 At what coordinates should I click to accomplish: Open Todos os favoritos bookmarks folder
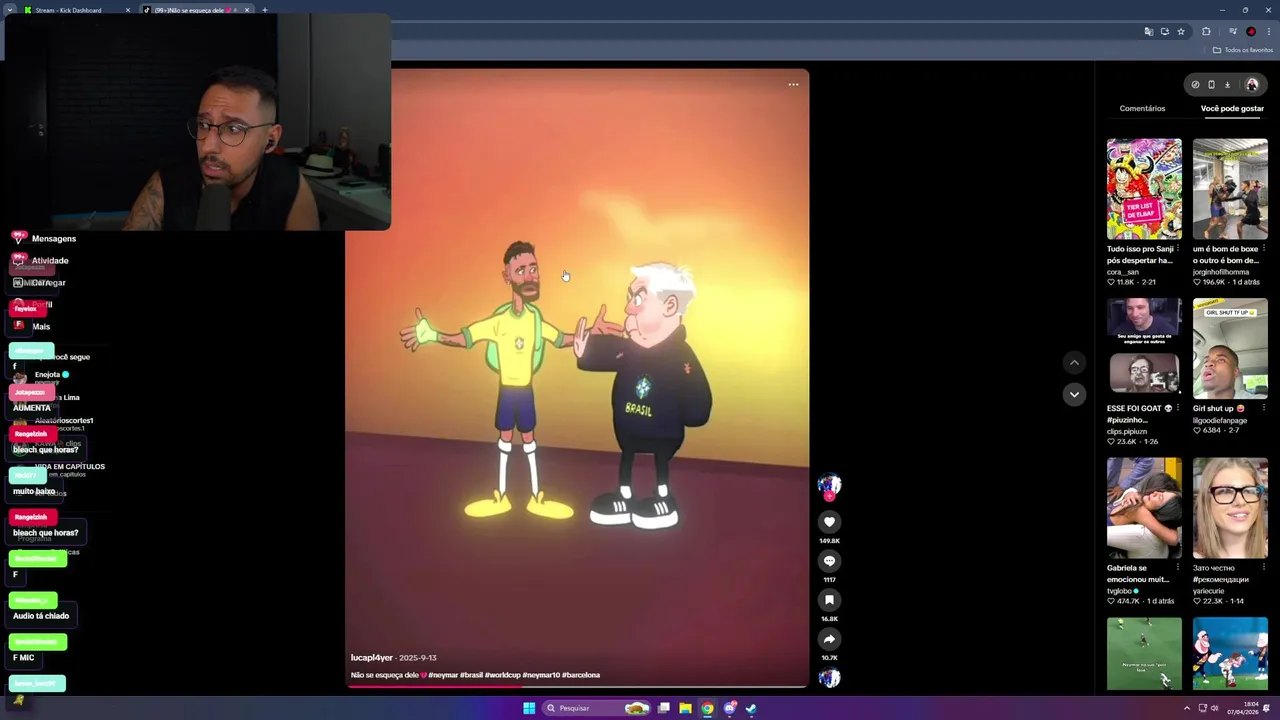pos(1243,50)
